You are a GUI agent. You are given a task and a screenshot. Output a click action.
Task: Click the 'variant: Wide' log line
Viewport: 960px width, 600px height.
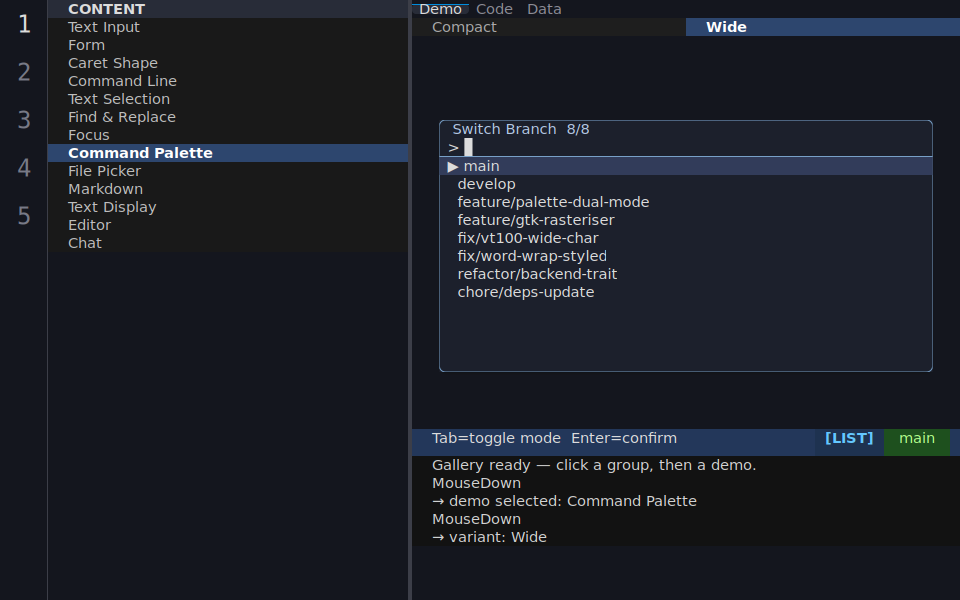click(489, 537)
